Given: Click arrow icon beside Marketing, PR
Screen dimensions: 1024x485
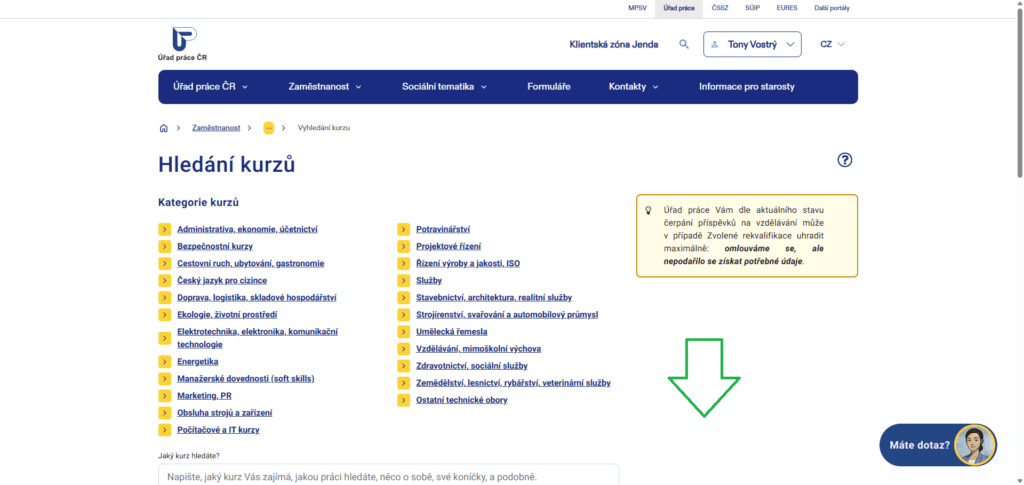Looking at the screenshot, I should (x=165, y=396).
